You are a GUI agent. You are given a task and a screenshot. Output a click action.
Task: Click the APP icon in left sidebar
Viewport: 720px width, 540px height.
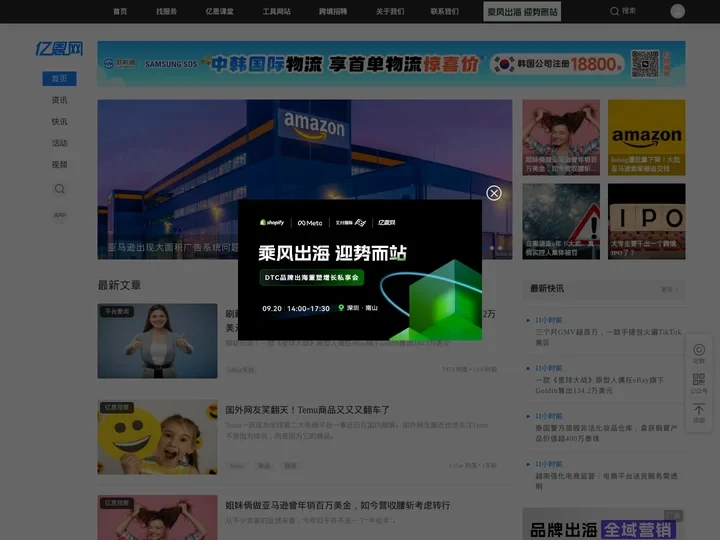point(59,215)
